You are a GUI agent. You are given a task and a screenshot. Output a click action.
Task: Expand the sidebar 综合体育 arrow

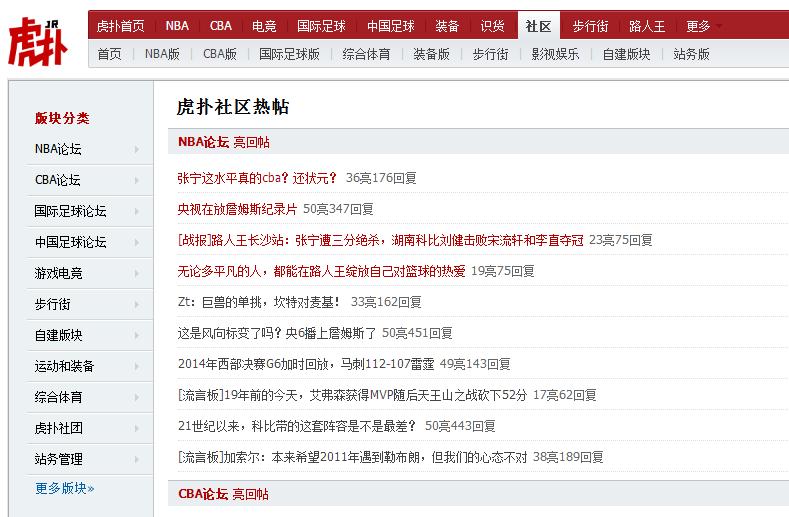tap(136, 398)
